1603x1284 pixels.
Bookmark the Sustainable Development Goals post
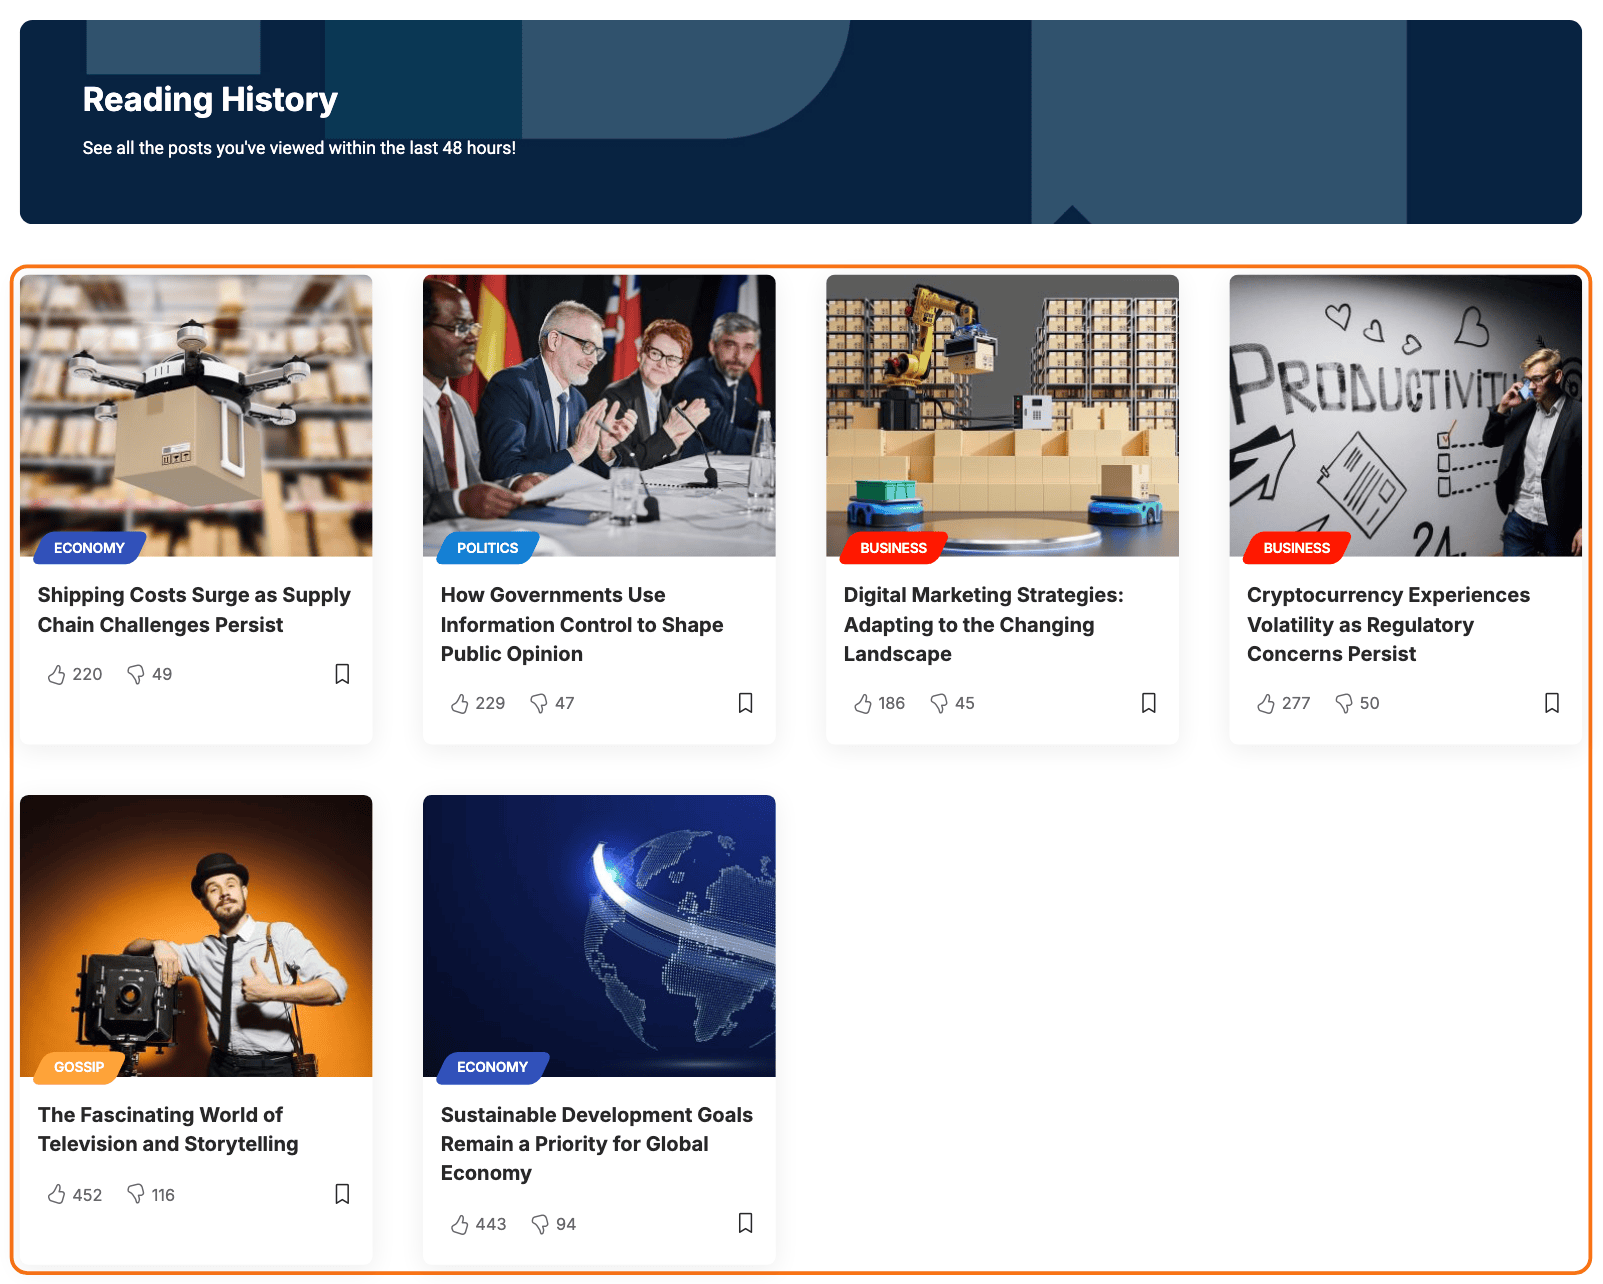[745, 1223]
